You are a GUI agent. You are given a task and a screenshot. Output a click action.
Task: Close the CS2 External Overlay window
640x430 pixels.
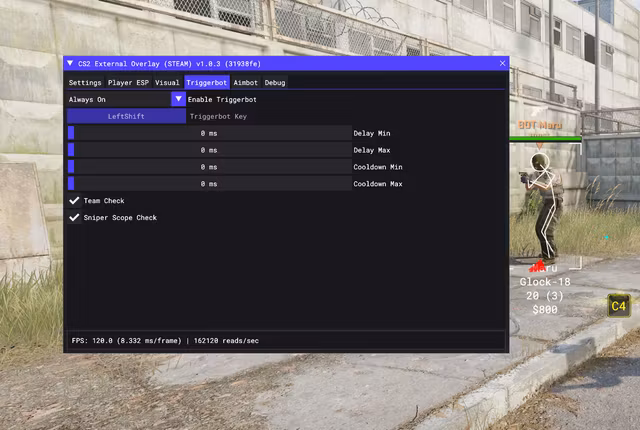click(502, 63)
